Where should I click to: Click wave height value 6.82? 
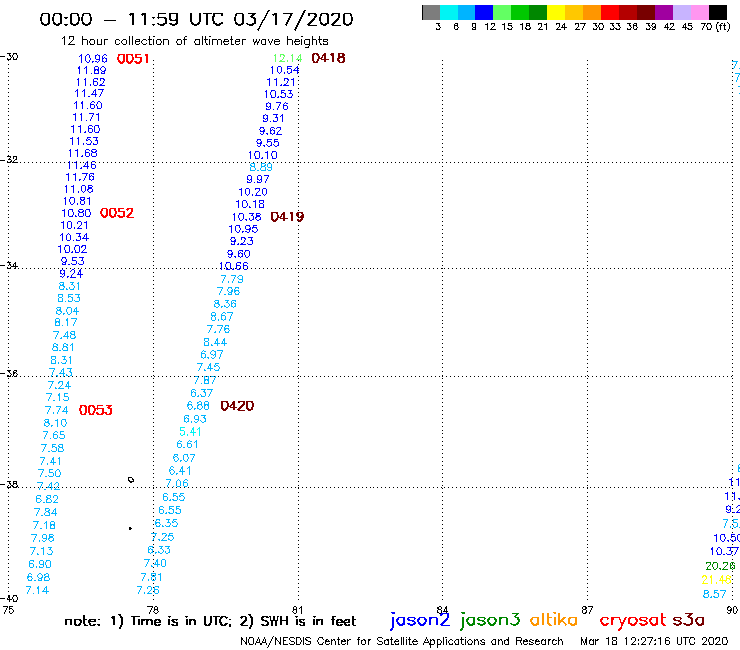[x=47, y=499]
